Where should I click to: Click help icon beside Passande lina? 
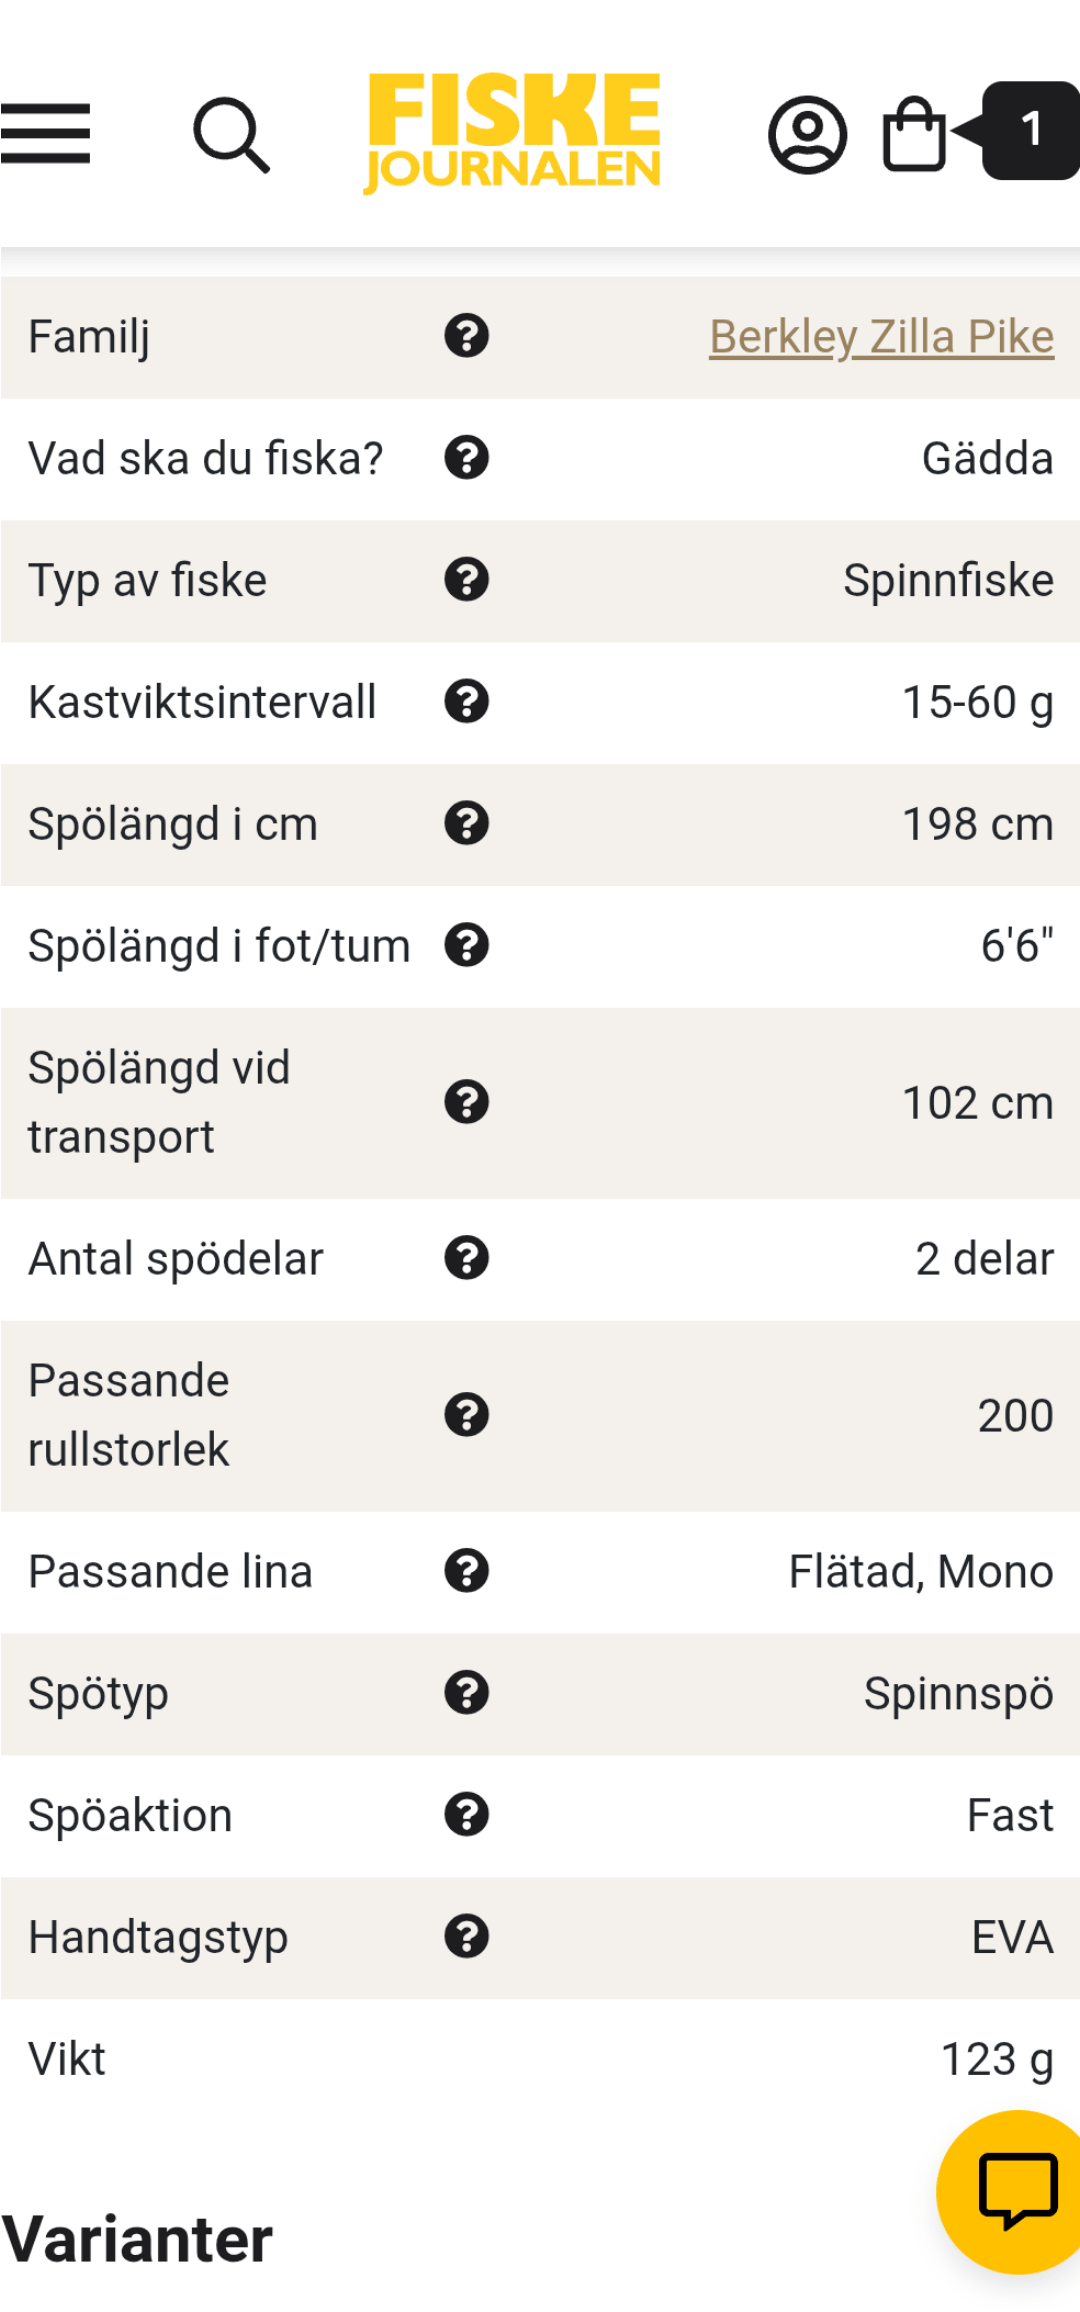pos(466,1571)
